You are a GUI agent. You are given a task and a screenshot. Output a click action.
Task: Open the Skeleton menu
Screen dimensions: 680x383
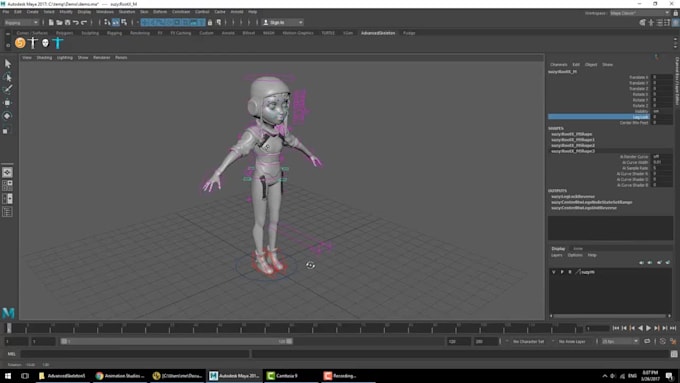click(127, 12)
